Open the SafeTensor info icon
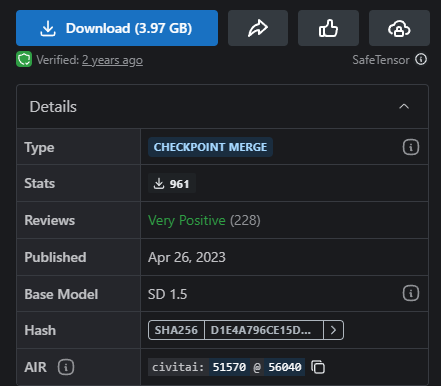This screenshot has height=386, width=441. (421, 60)
